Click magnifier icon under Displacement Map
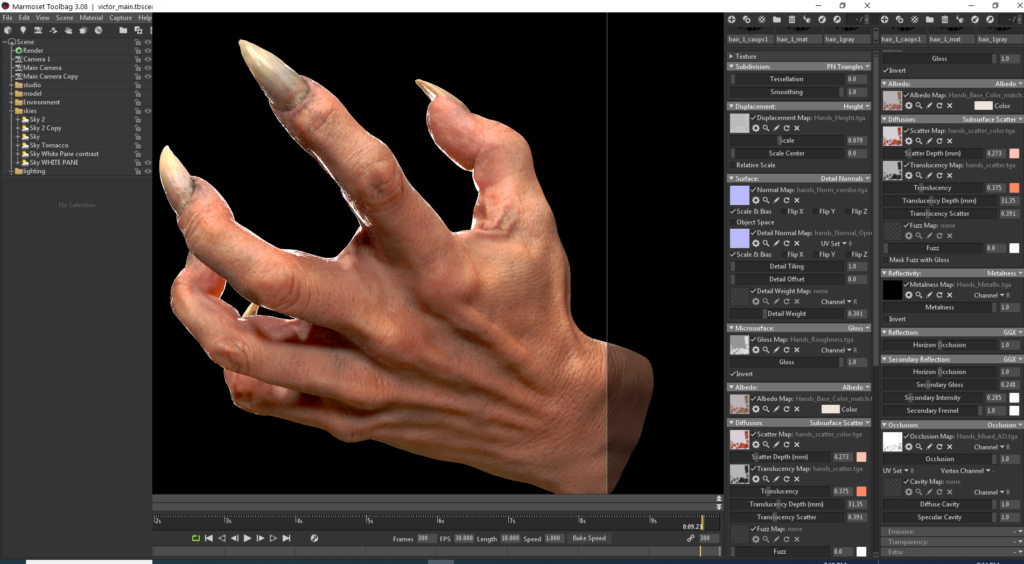 coord(766,128)
